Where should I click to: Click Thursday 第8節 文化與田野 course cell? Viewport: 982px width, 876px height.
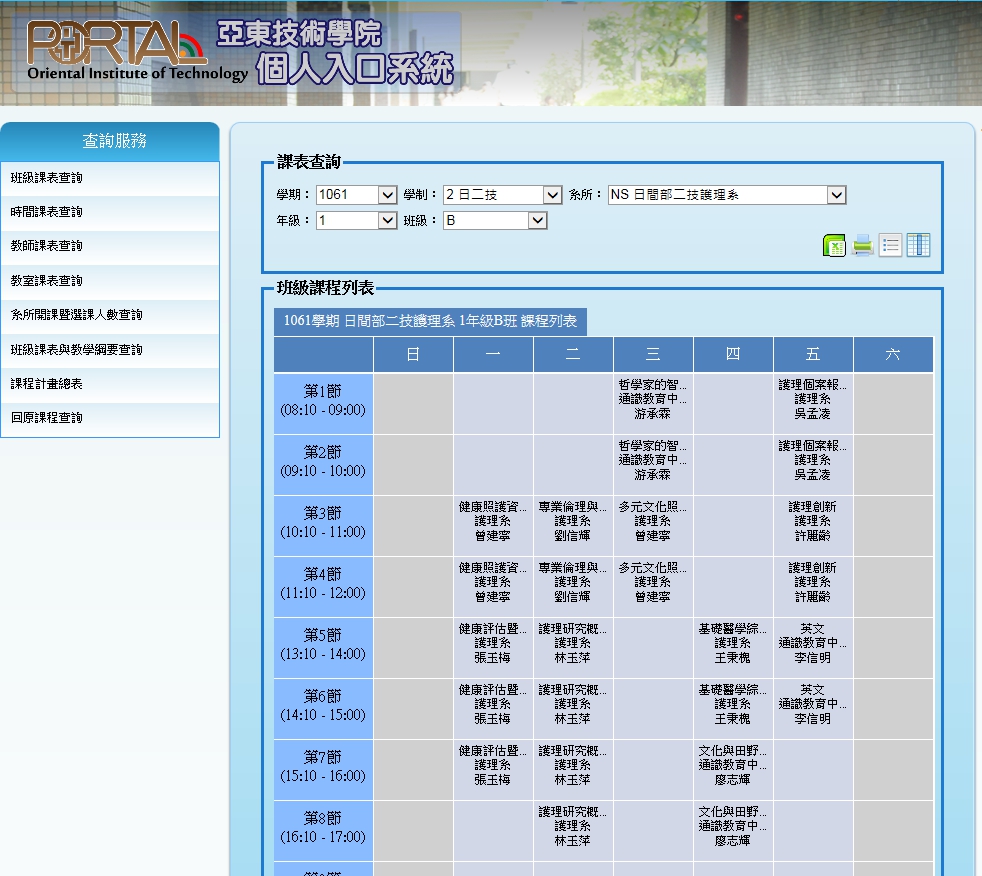tap(733, 831)
